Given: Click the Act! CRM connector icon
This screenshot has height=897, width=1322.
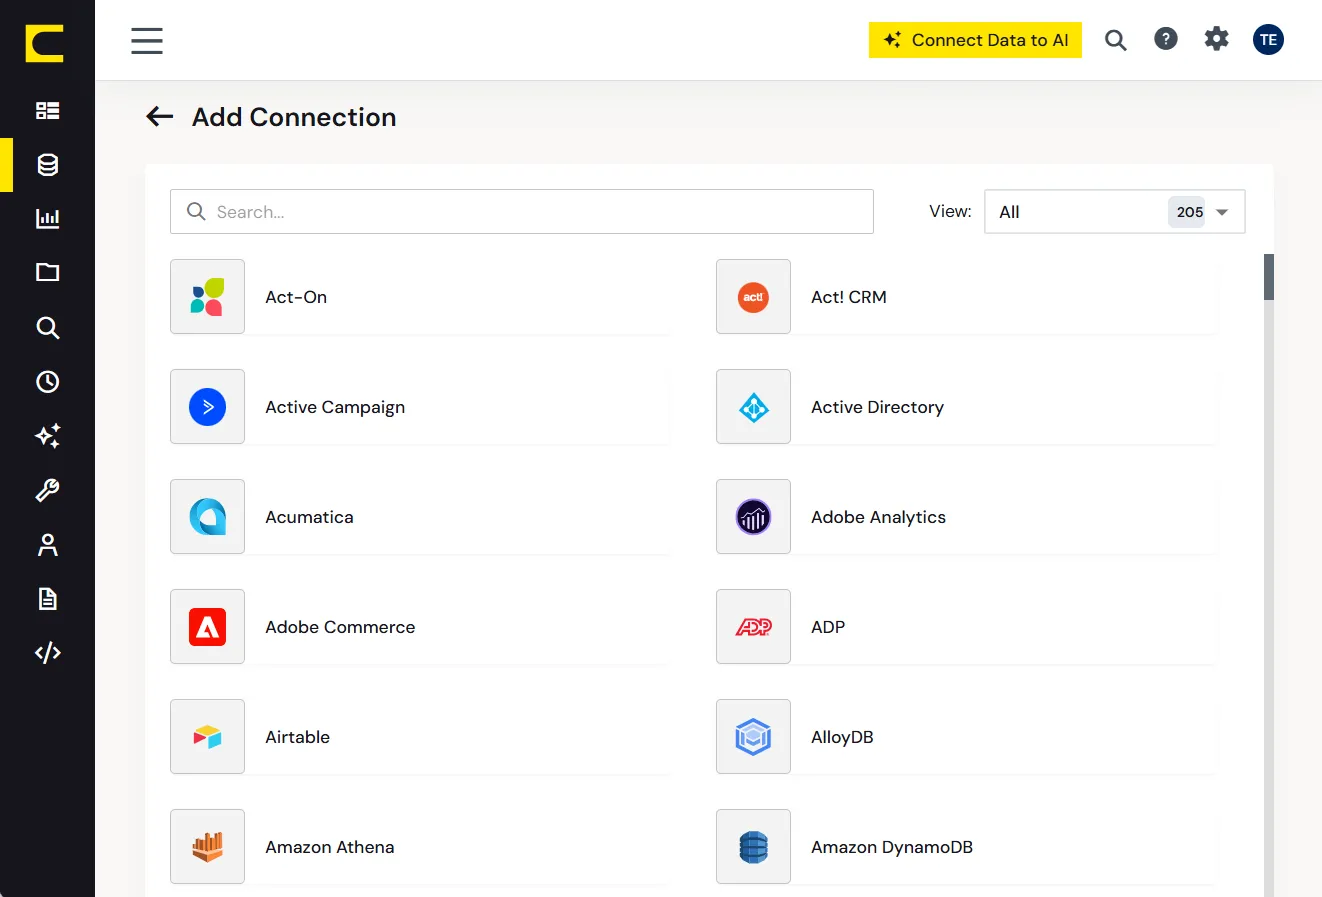Looking at the screenshot, I should point(753,297).
